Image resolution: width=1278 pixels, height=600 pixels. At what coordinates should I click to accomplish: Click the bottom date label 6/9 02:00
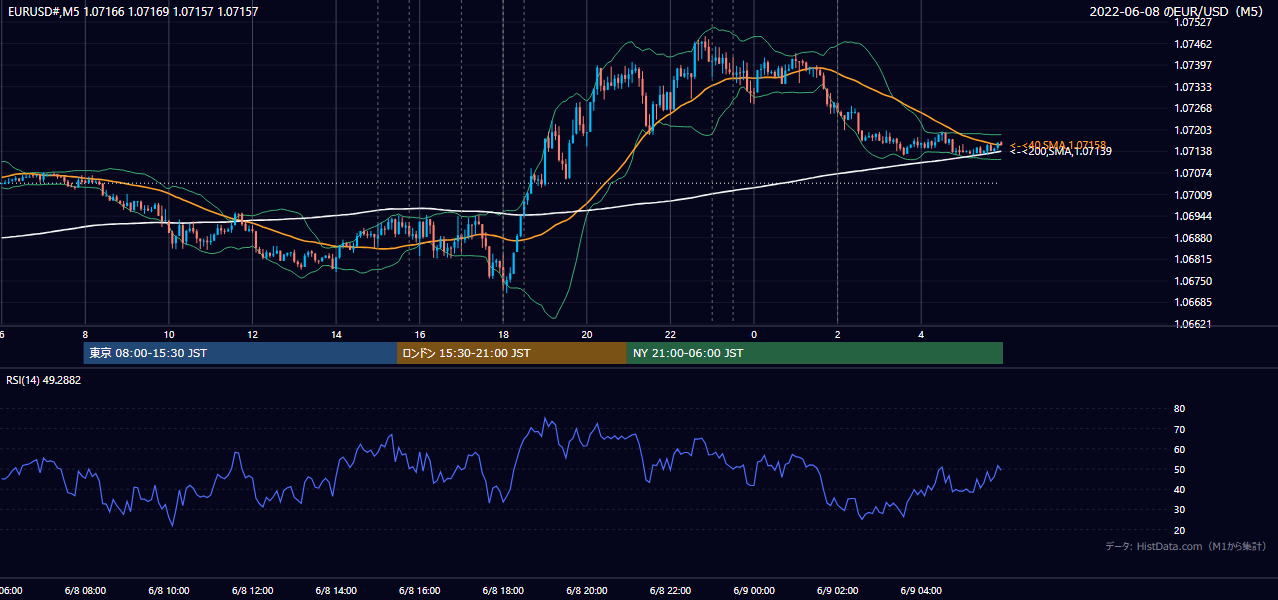click(837, 591)
